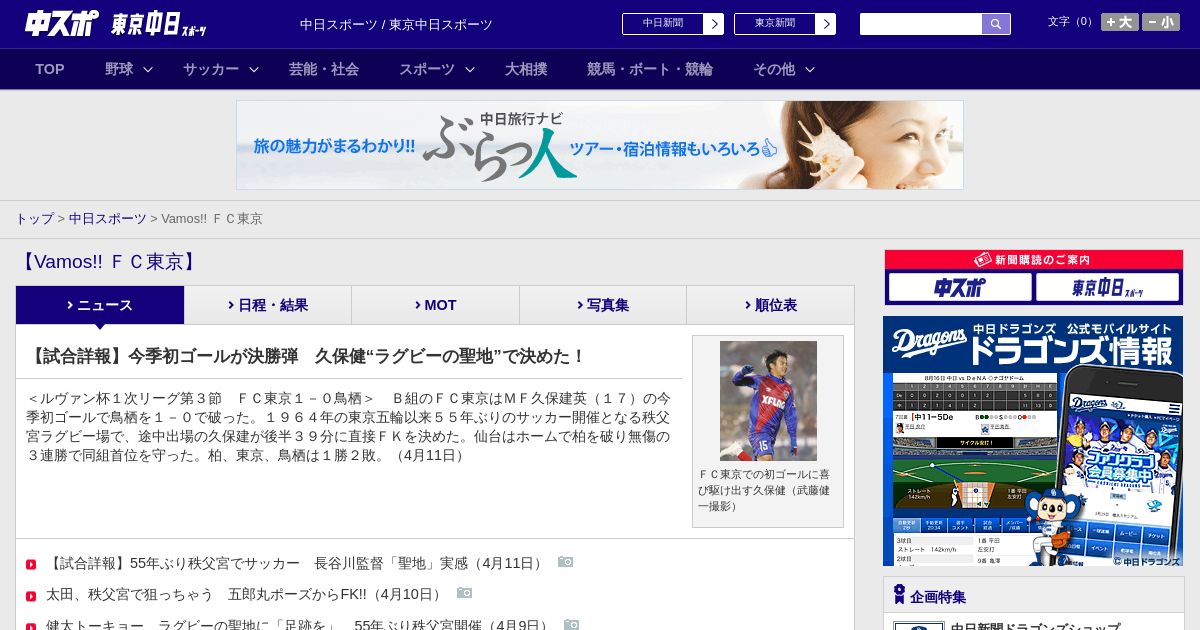Click the photo caption ＦＣ東京での初ゴールに喜び
The image size is (1200, 630).
767,490
